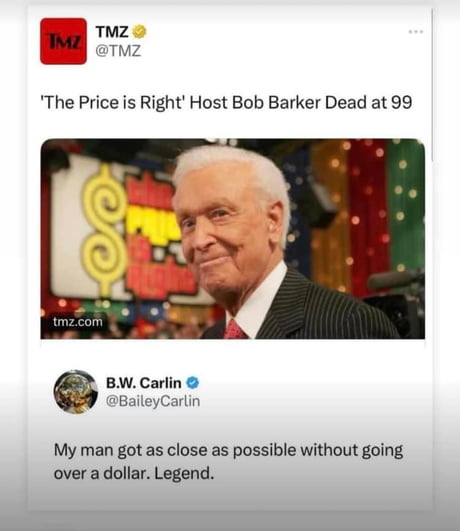Image resolution: width=460 pixels, height=531 pixels.
Task: Visit the @TMZ handle link
Action: 118,51
